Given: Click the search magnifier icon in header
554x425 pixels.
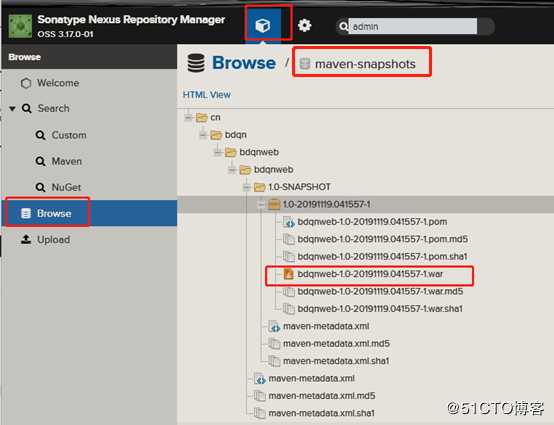Looking at the screenshot, I should (x=343, y=26).
